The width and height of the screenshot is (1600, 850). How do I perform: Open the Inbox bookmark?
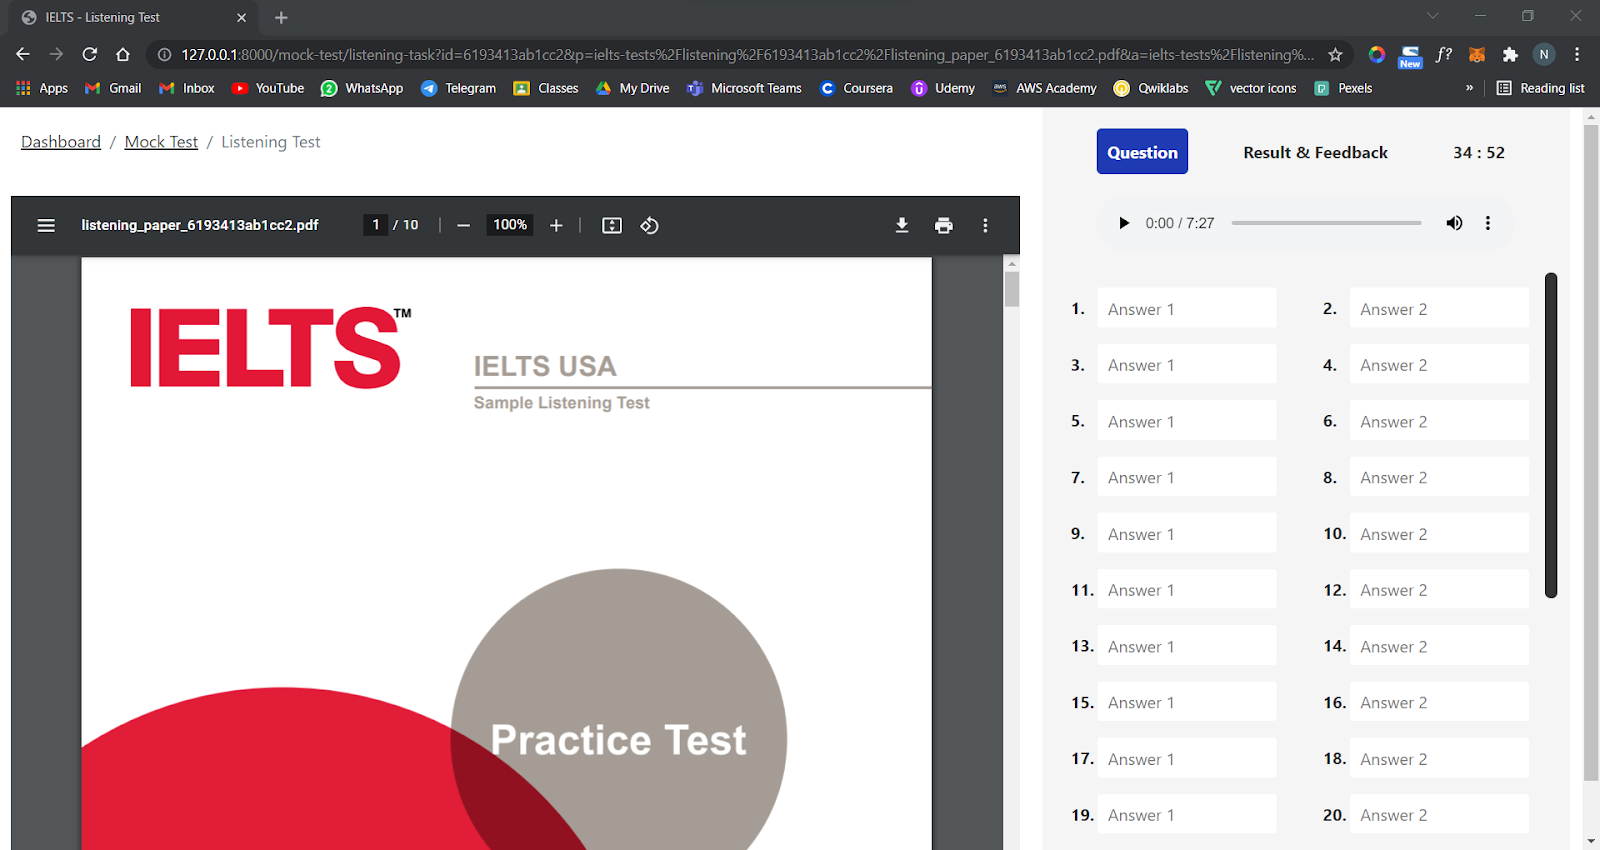(x=187, y=88)
